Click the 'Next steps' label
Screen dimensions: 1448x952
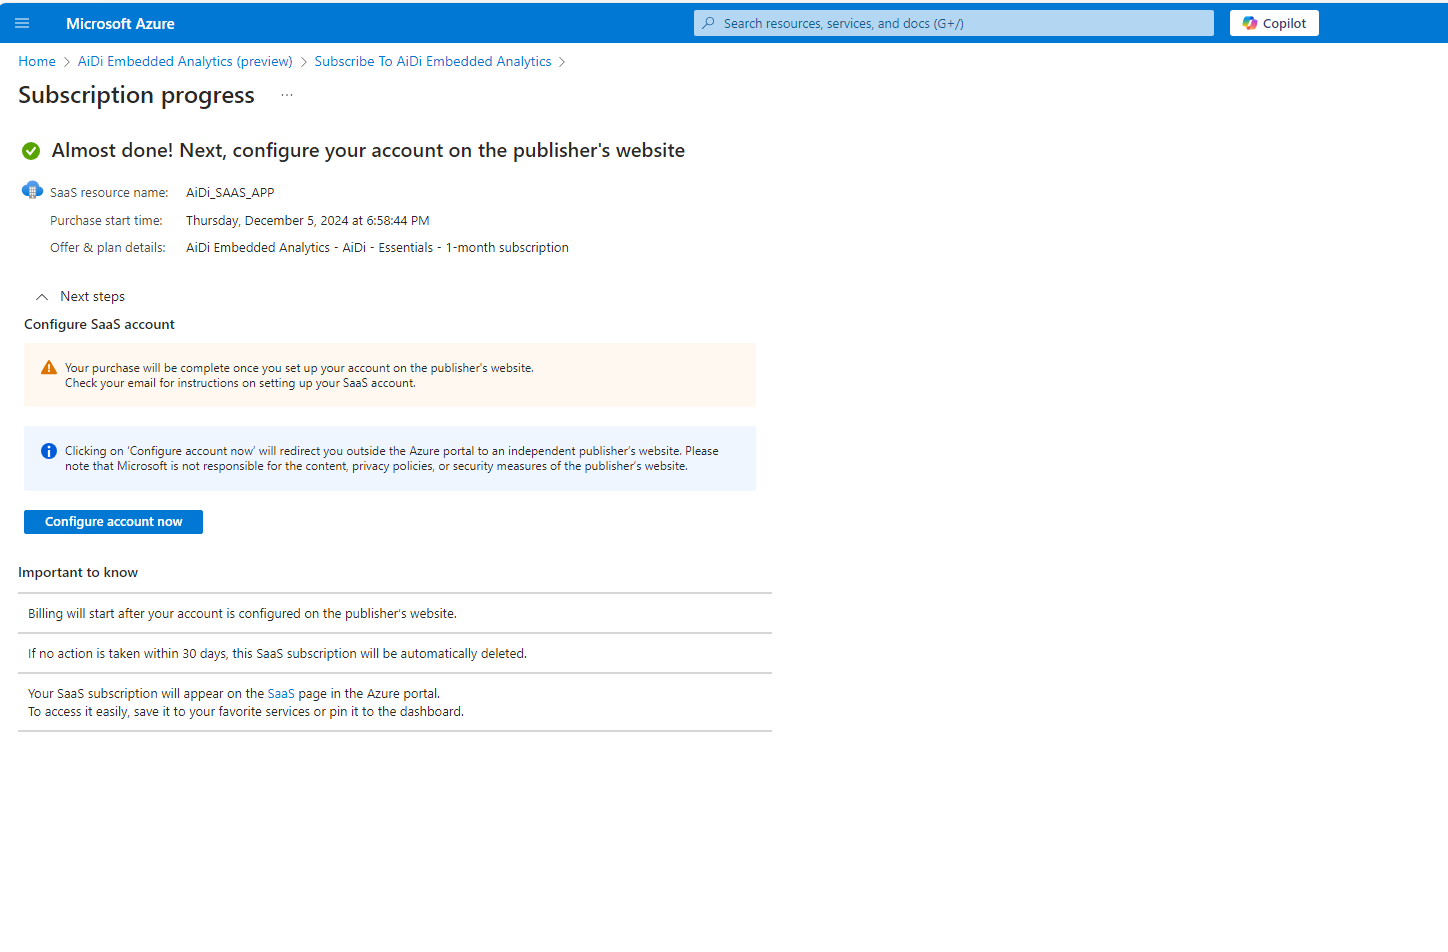click(x=92, y=297)
